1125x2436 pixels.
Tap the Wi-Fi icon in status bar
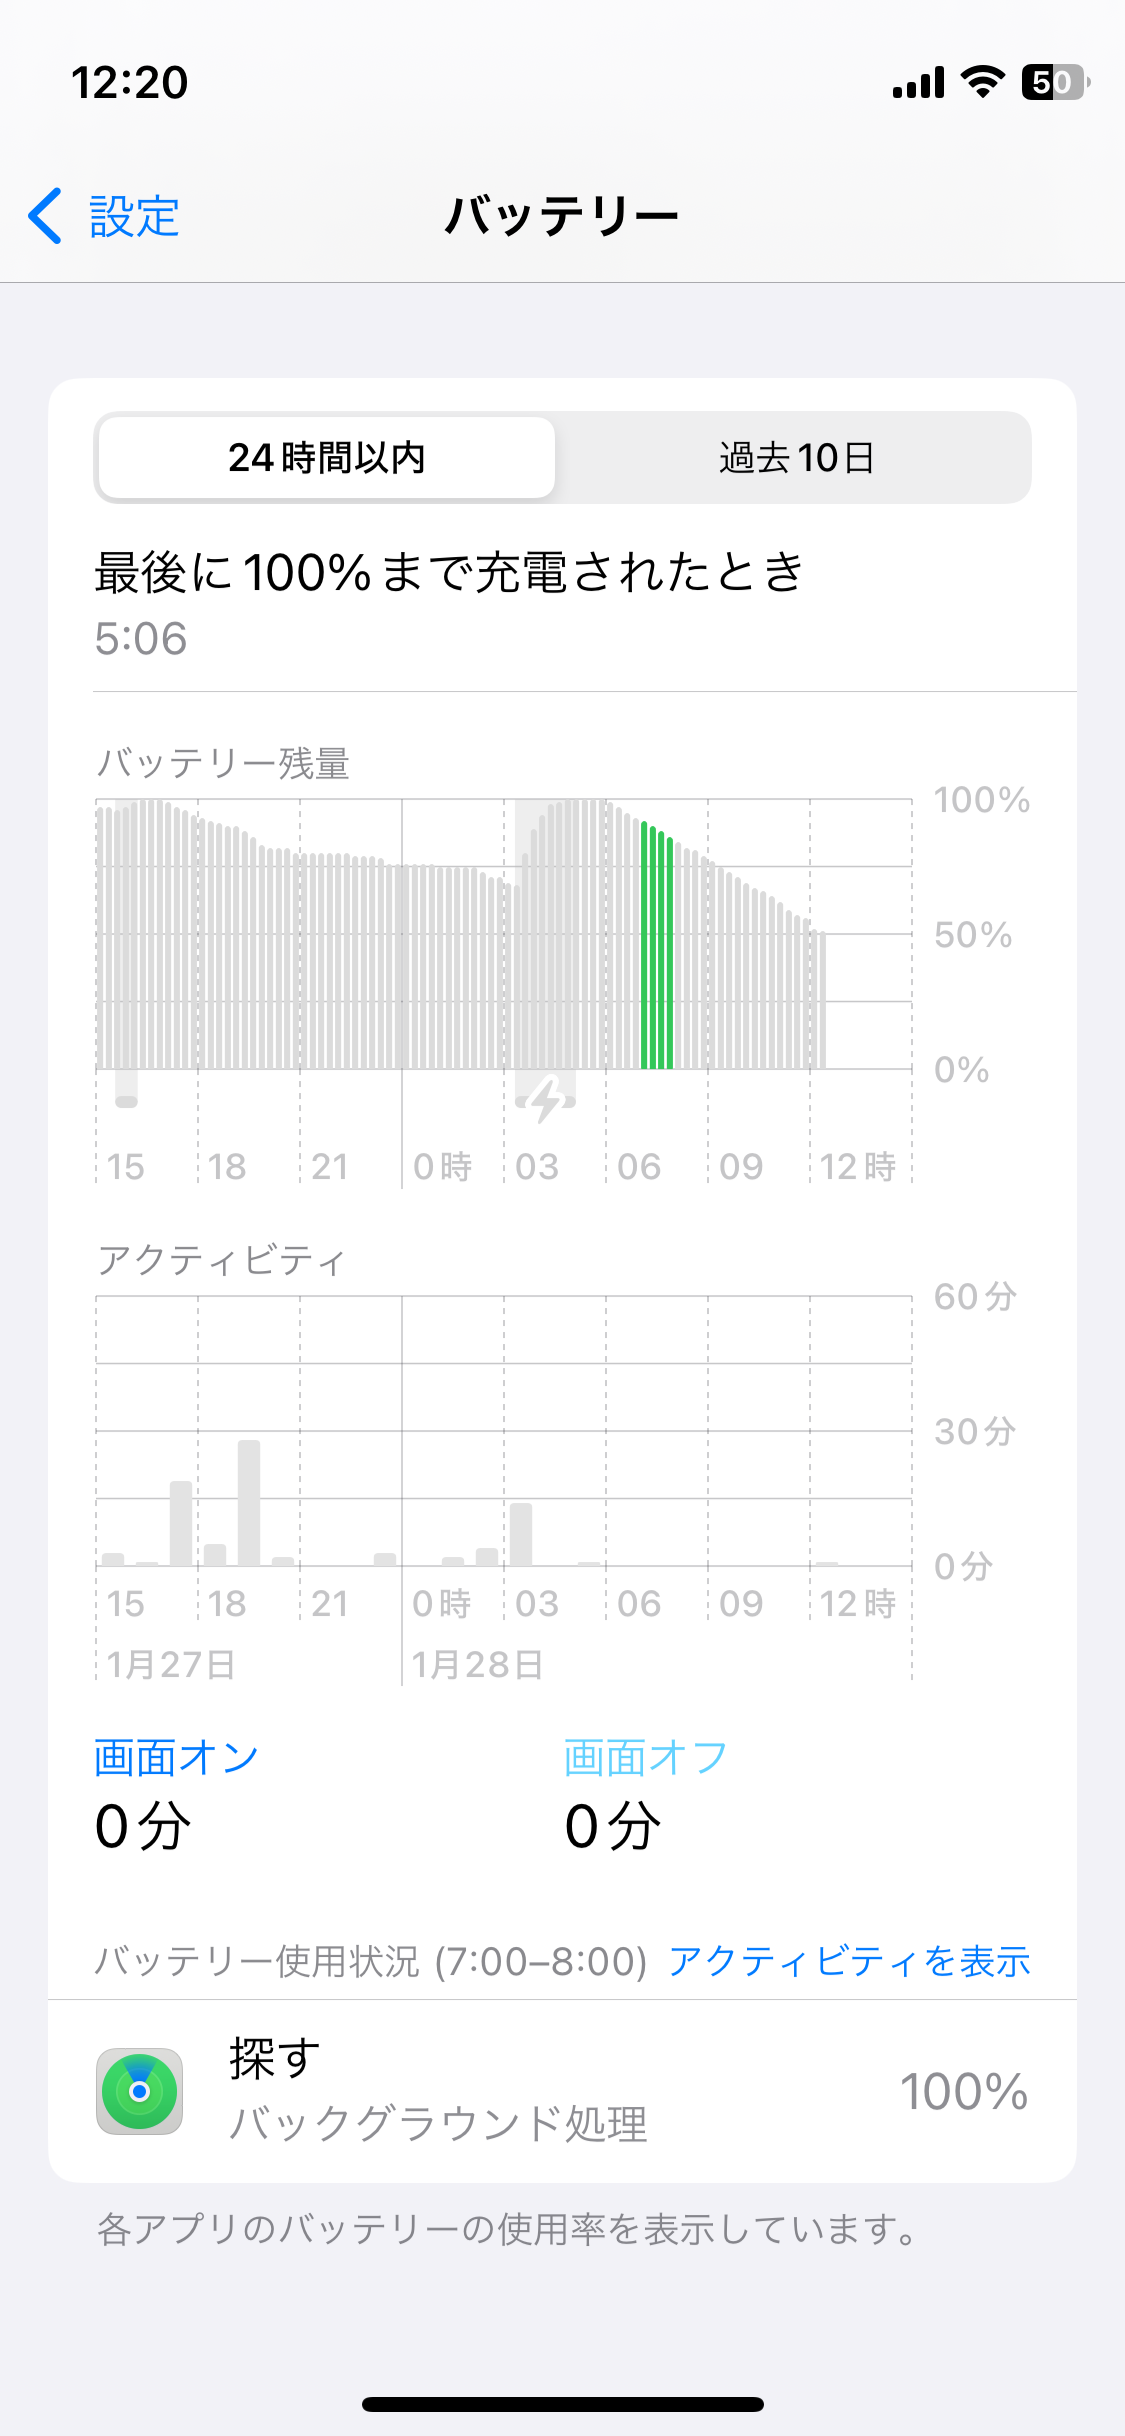click(x=982, y=82)
